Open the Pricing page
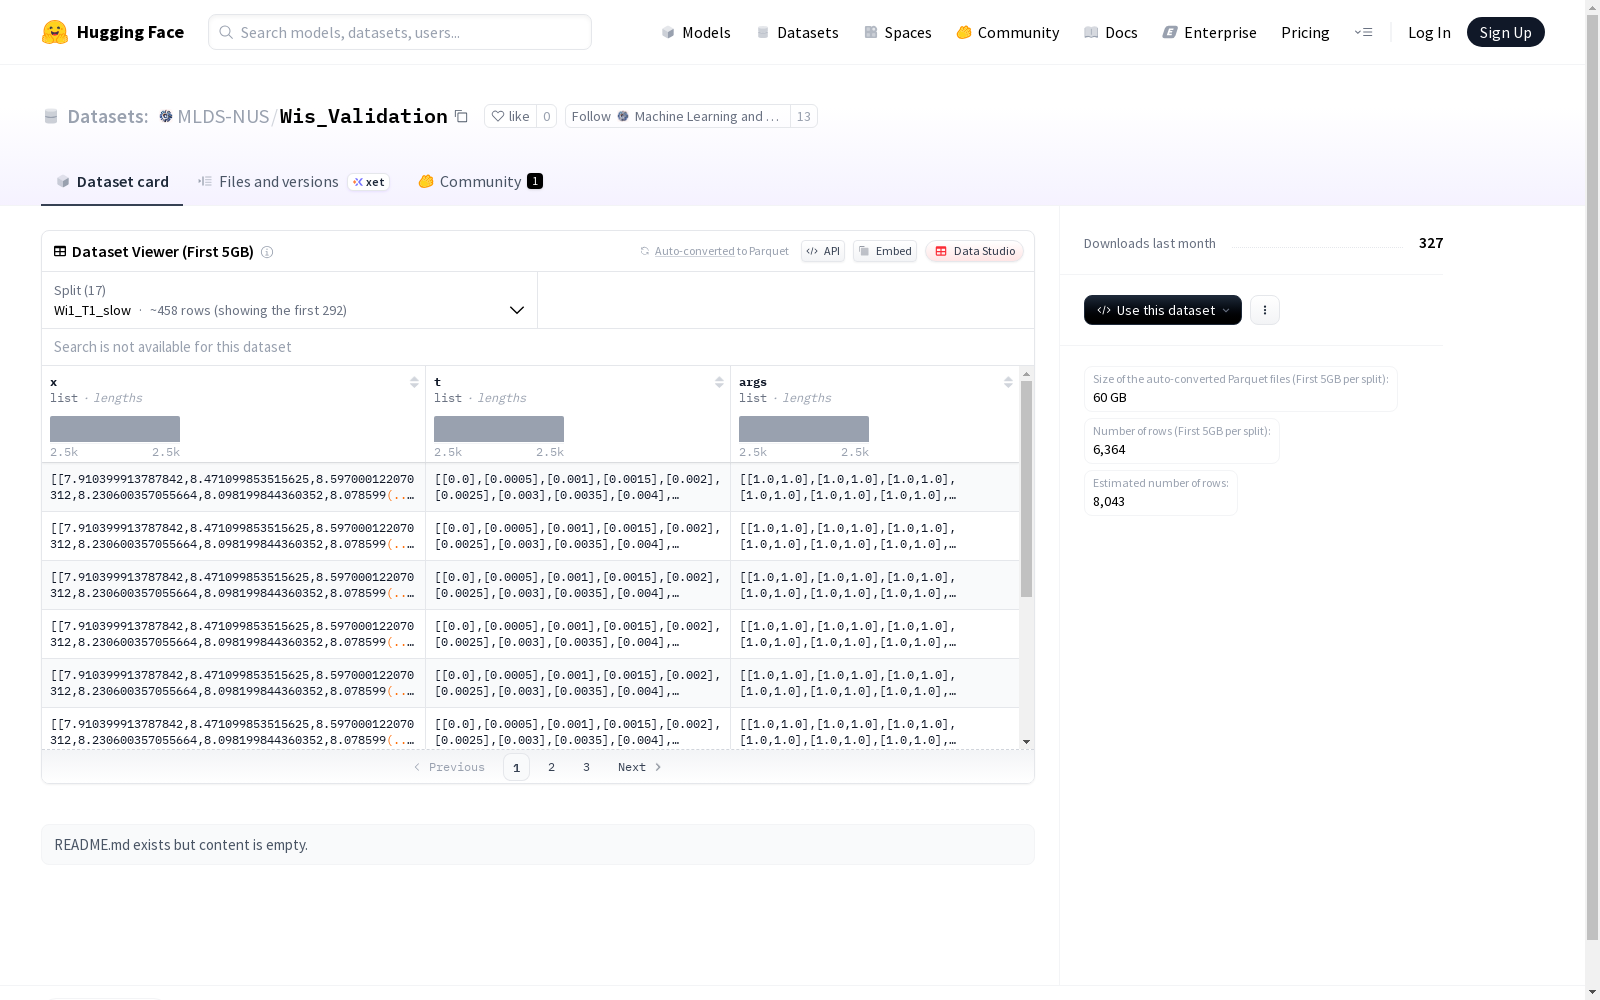The width and height of the screenshot is (1600, 1000). tap(1305, 32)
